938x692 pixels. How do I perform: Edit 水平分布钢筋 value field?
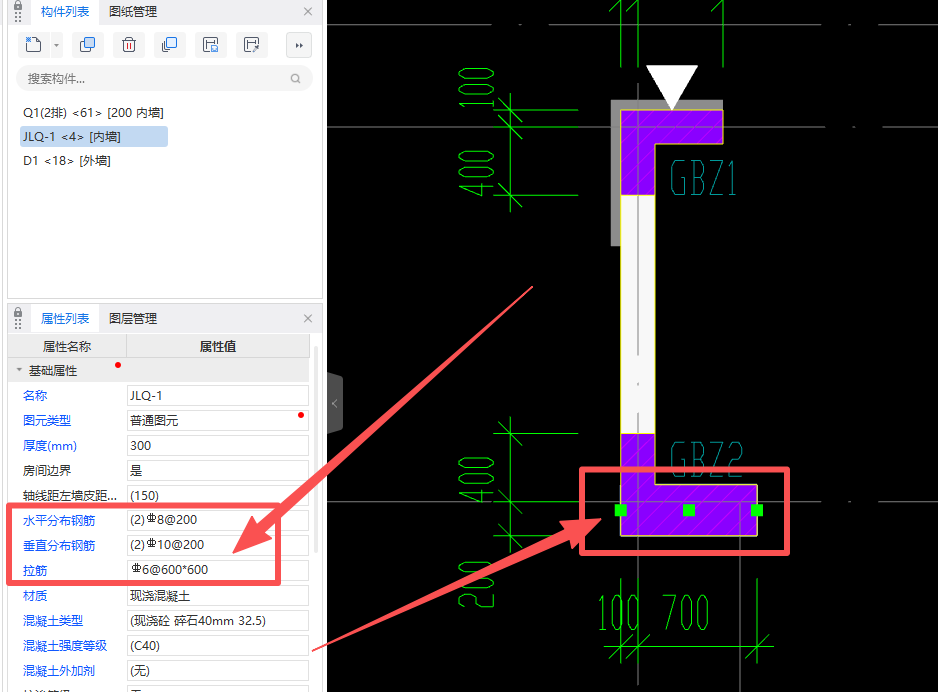coord(218,520)
